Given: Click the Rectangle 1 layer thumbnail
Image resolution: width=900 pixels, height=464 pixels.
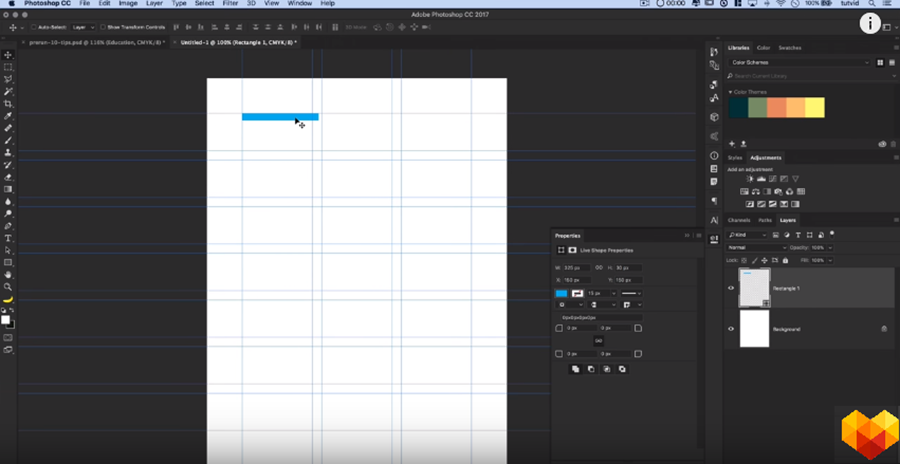Looking at the screenshot, I should point(754,288).
